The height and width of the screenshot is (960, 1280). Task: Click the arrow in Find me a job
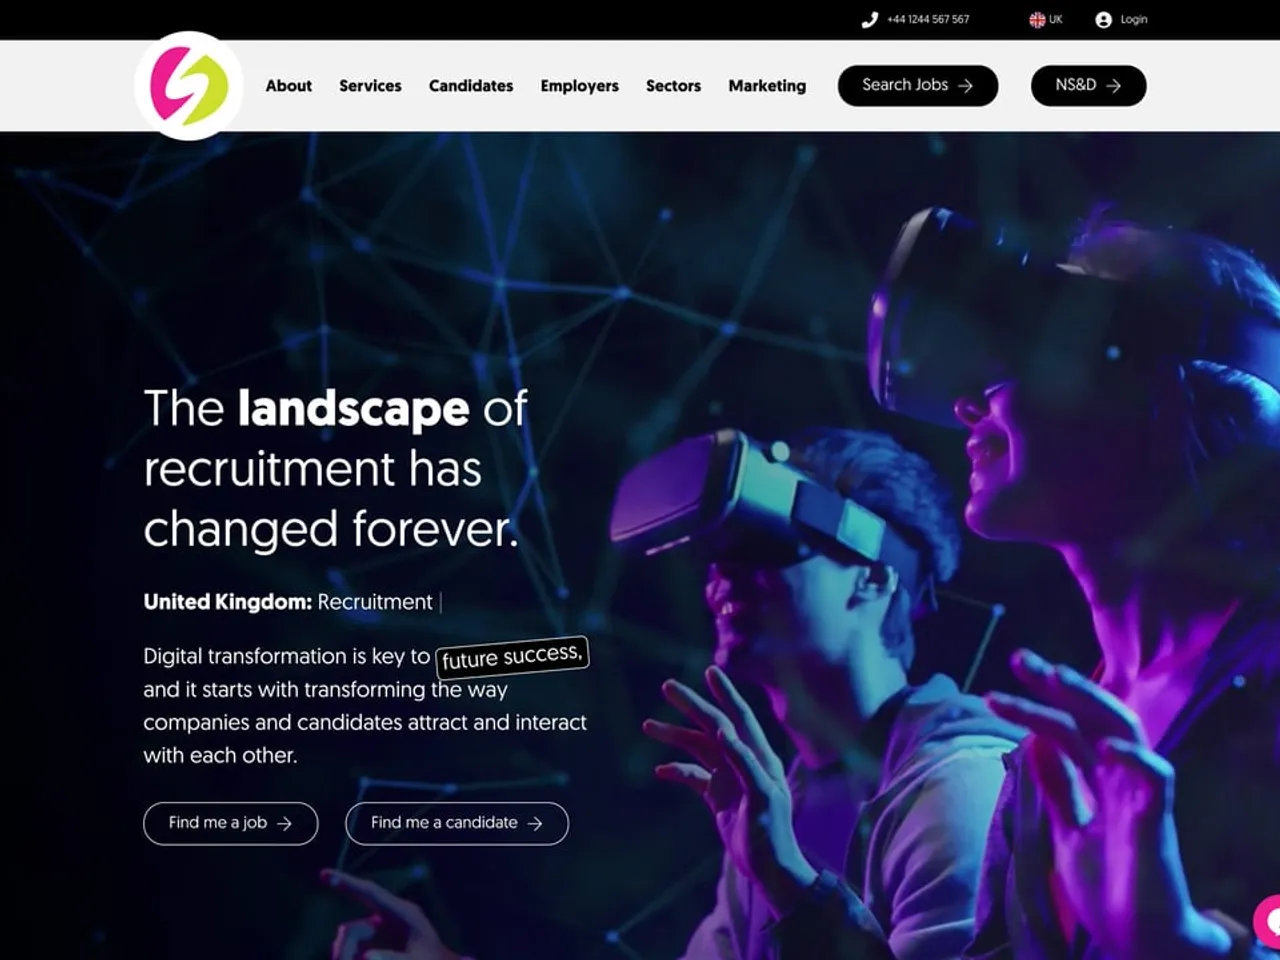(x=284, y=823)
